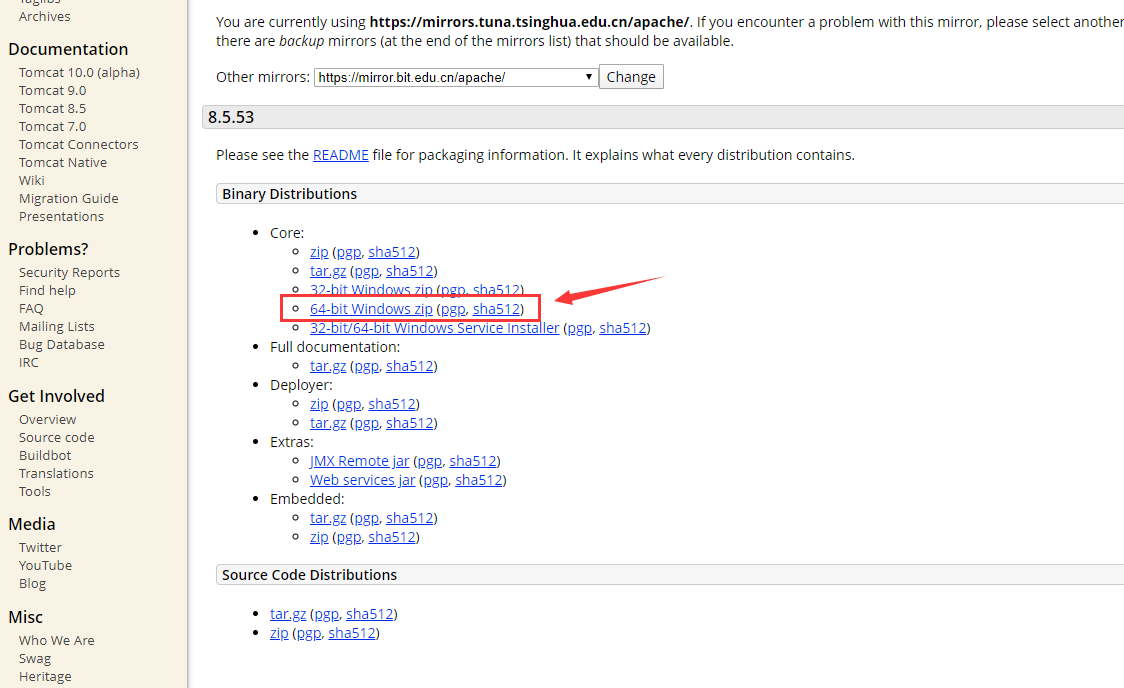Open YouTube media link
Screen dimensions: 1124x688
[x=45, y=565]
